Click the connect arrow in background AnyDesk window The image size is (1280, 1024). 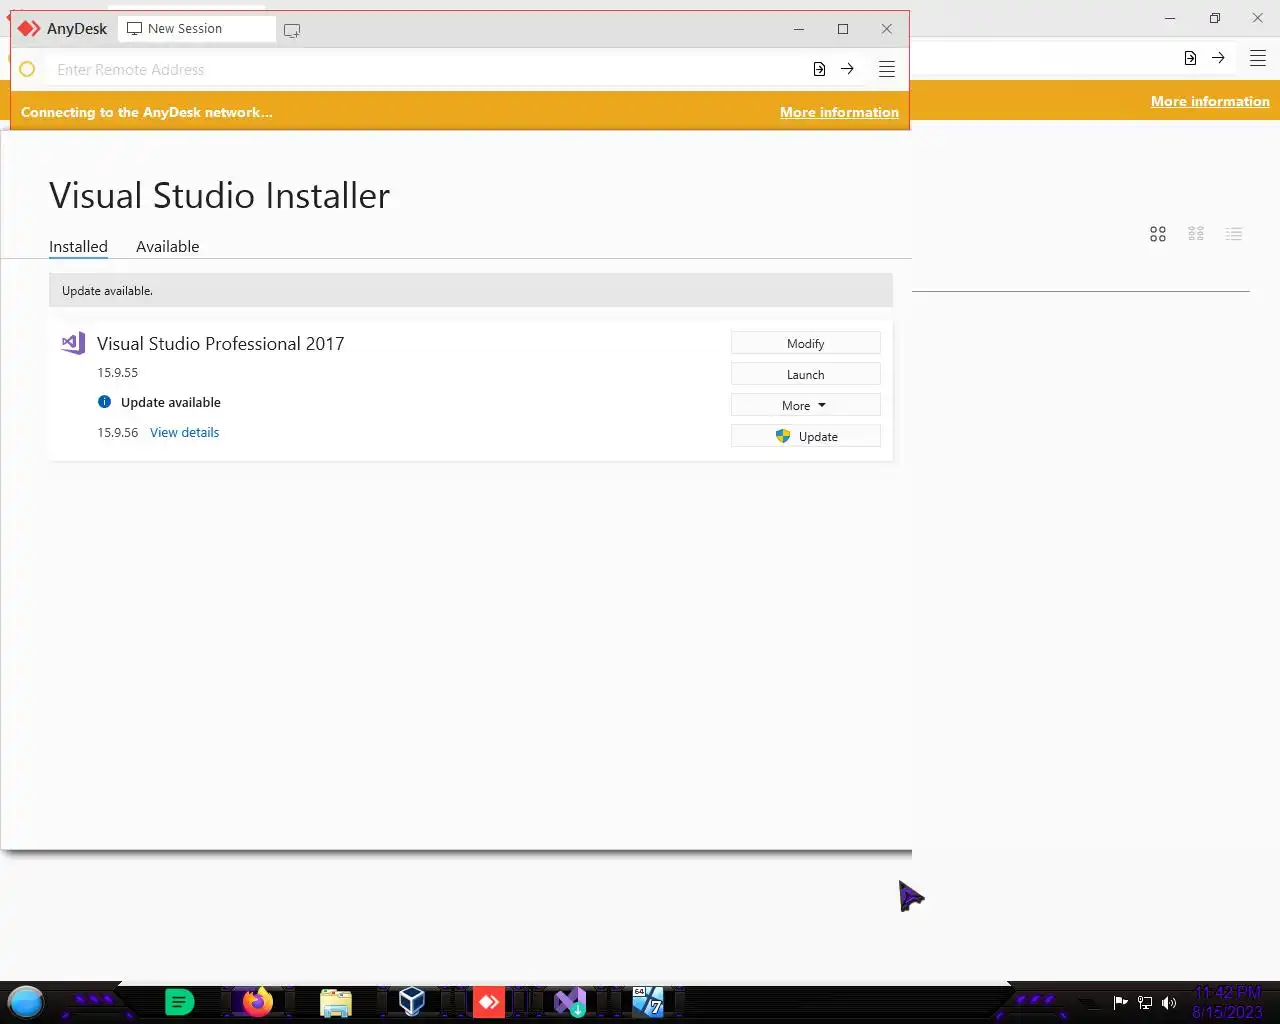coord(1218,58)
